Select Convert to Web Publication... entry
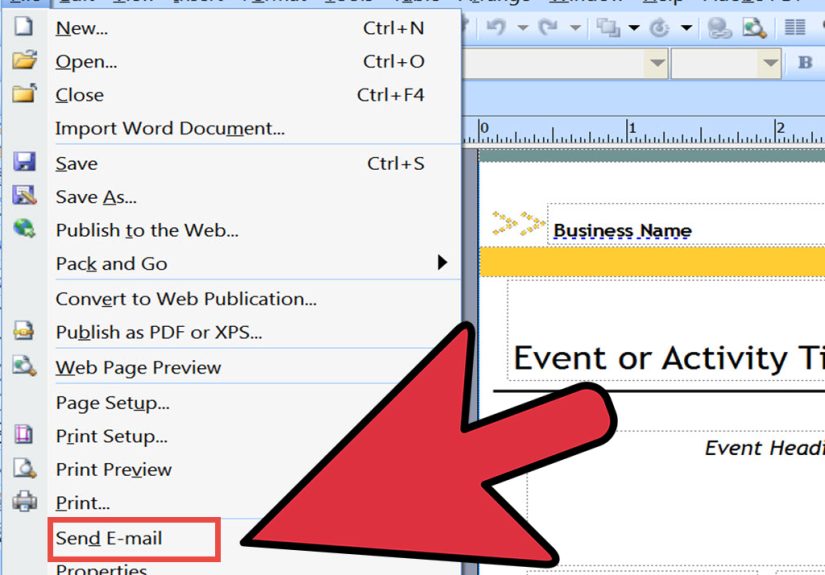The width and height of the screenshot is (825, 575). click(186, 299)
